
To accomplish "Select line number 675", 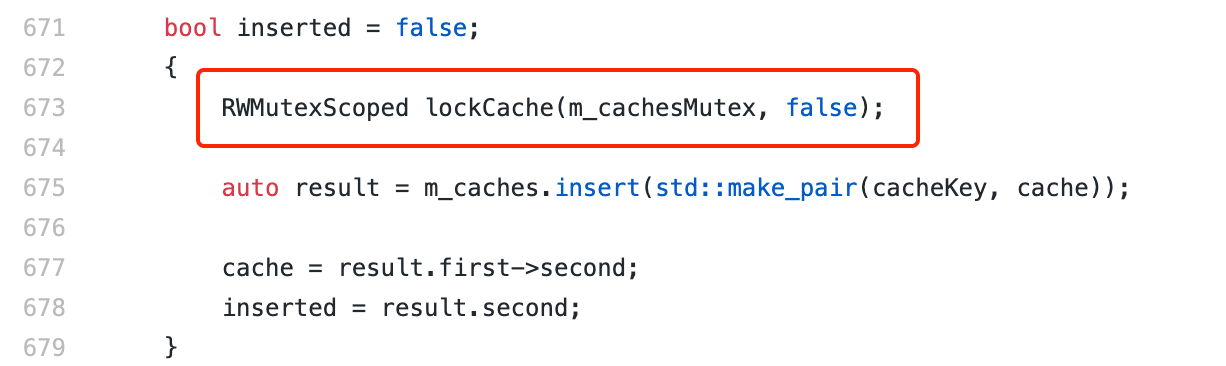I will (x=43, y=188).
